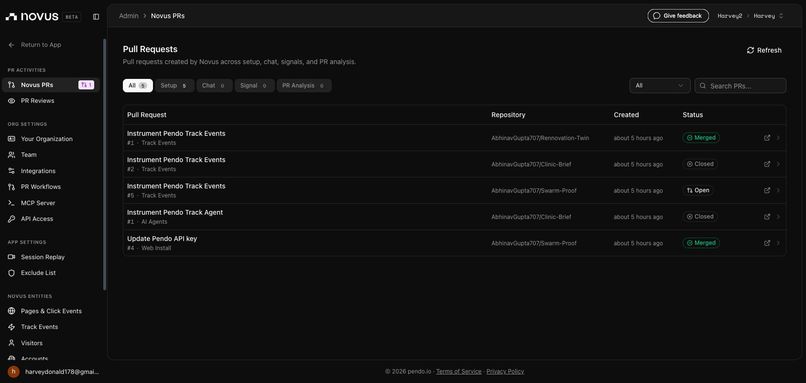
Task: Open external link for Clinic-Brief PR #2
Action: (767, 164)
